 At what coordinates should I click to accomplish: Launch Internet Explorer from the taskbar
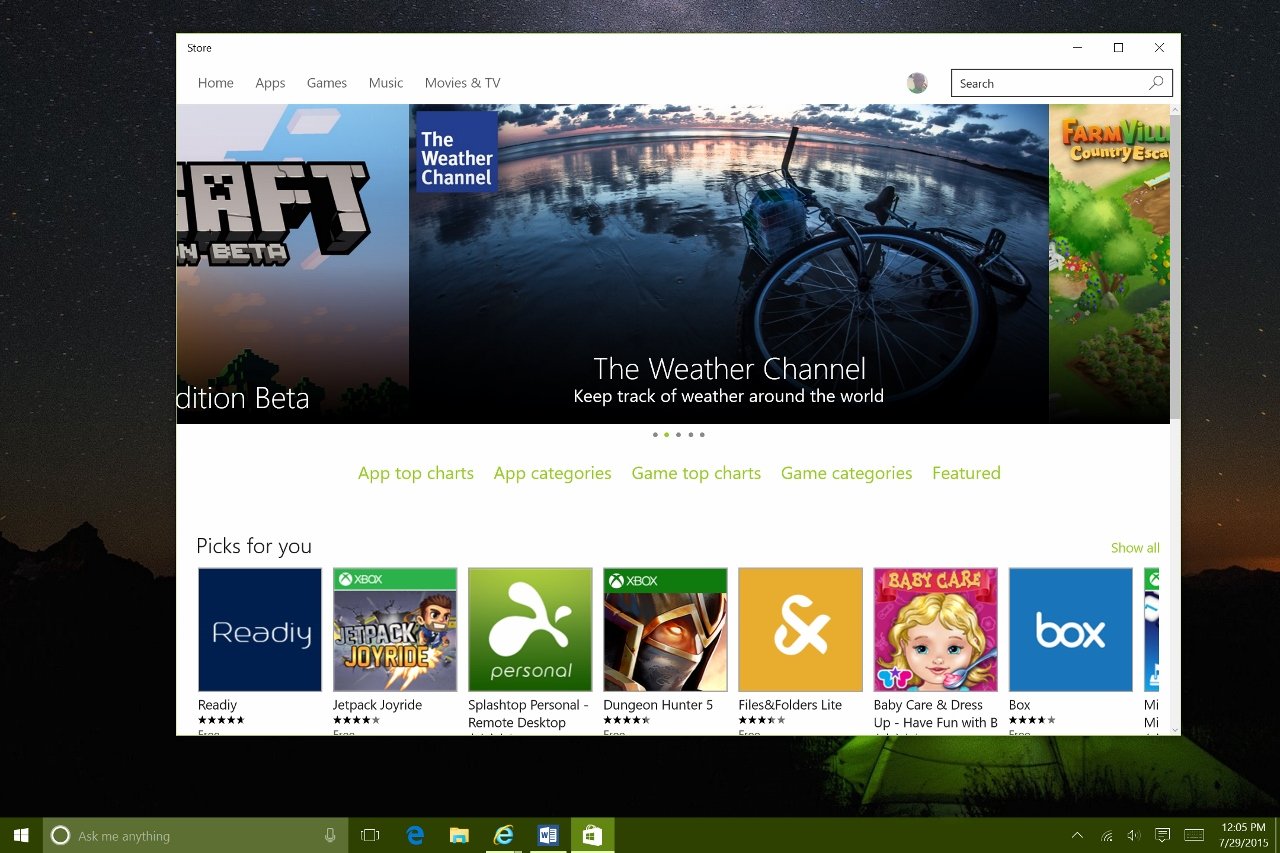tap(504, 835)
